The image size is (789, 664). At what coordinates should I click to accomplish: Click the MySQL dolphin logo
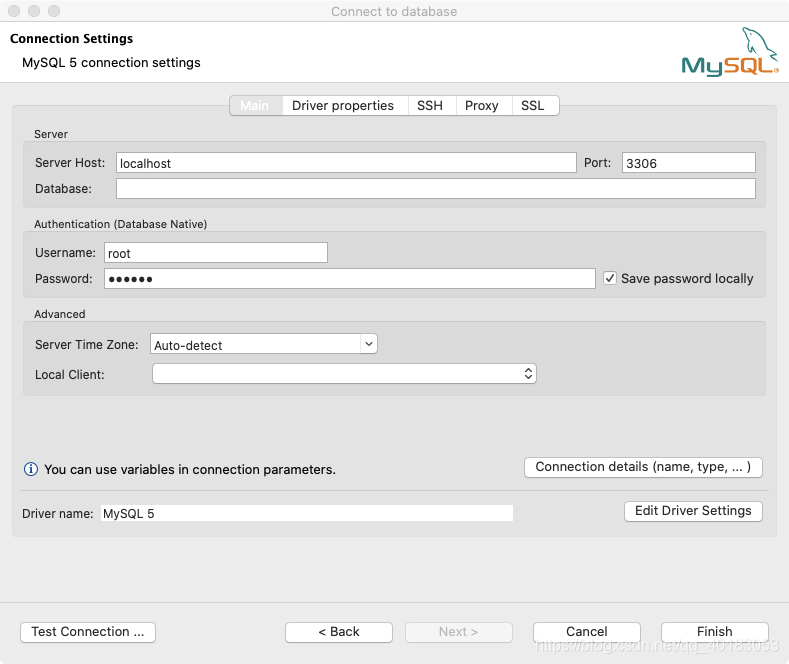(730, 52)
